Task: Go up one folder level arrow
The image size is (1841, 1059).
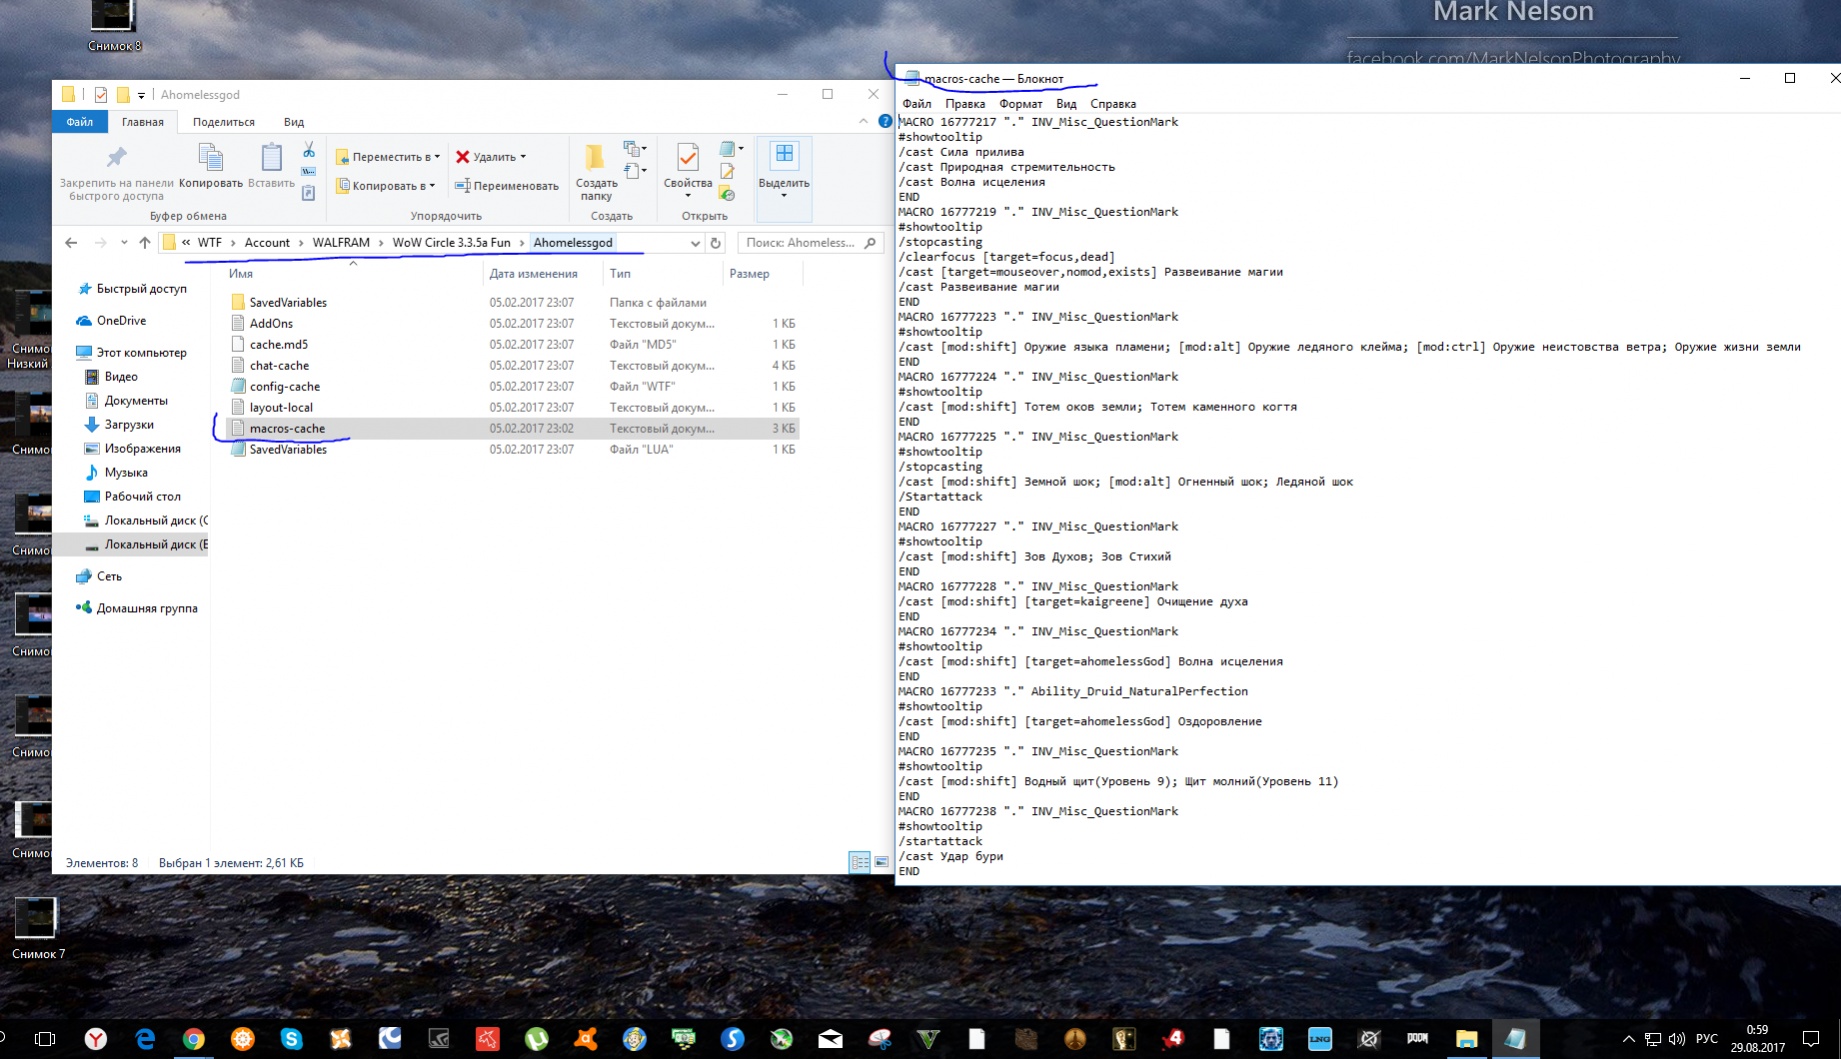Action: point(145,243)
